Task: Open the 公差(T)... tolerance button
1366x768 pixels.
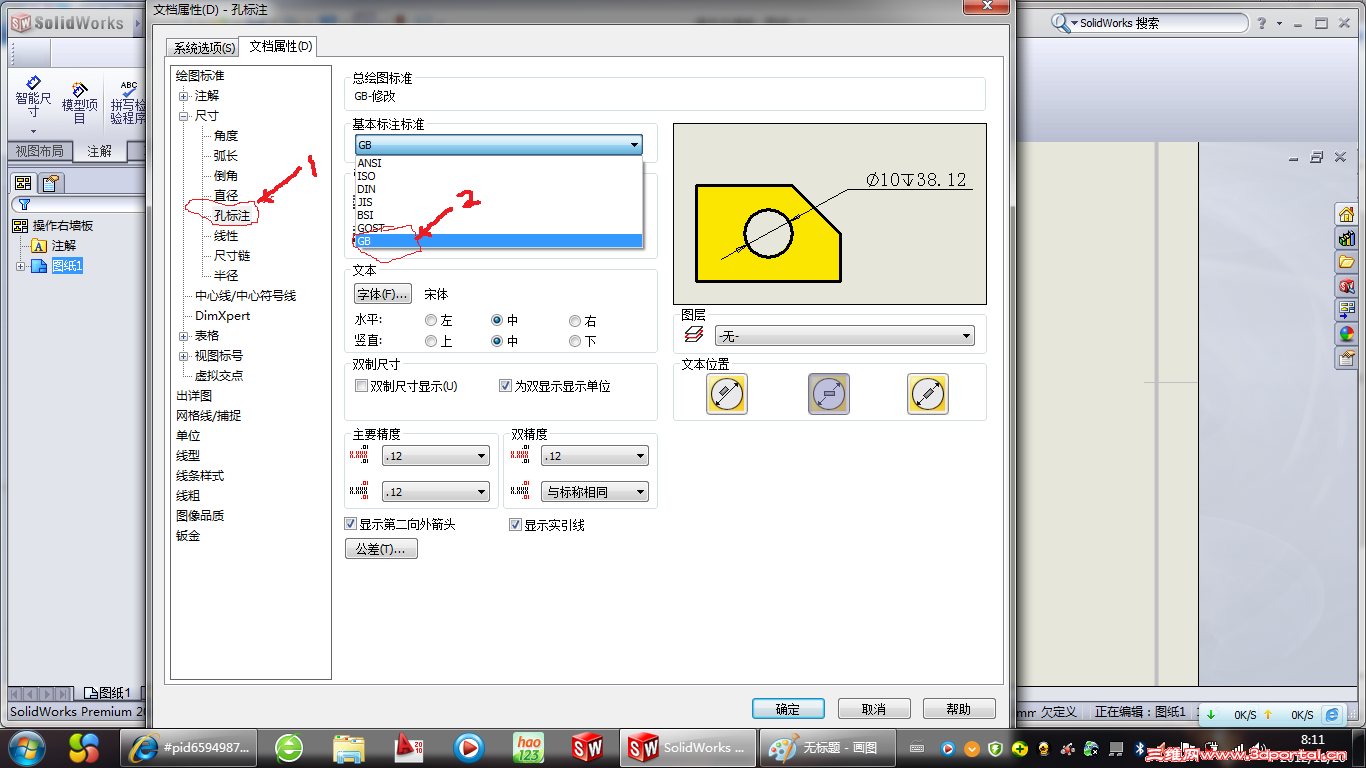Action: (381, 549)
